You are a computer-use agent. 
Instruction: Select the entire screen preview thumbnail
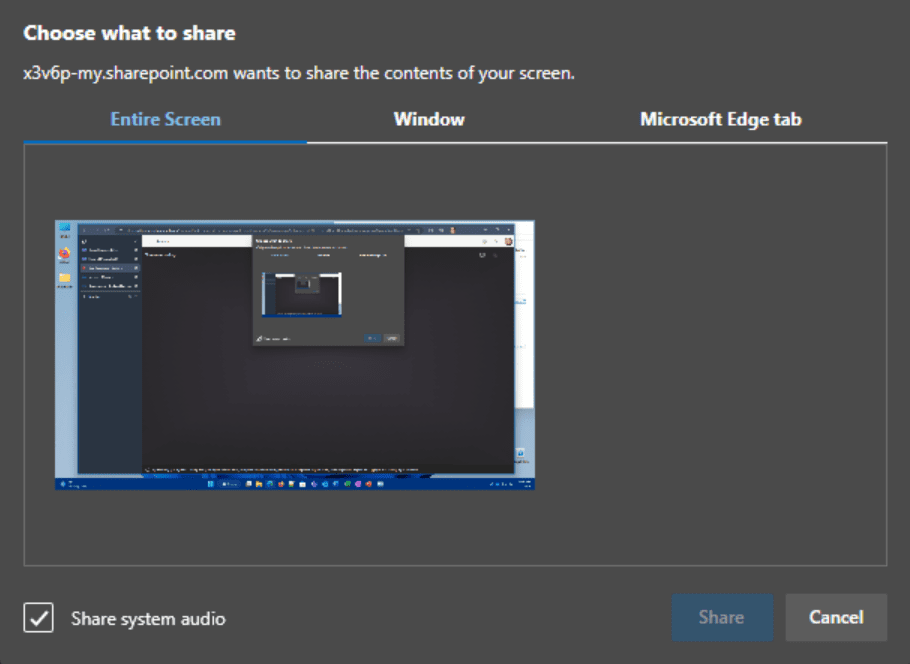click(295, 355)
